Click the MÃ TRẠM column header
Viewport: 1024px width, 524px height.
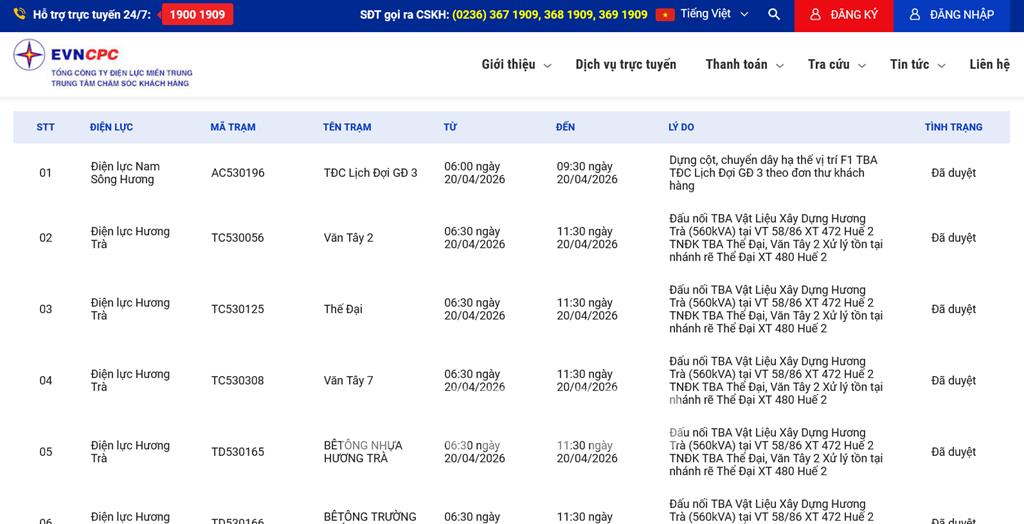(x=233, y=127)
